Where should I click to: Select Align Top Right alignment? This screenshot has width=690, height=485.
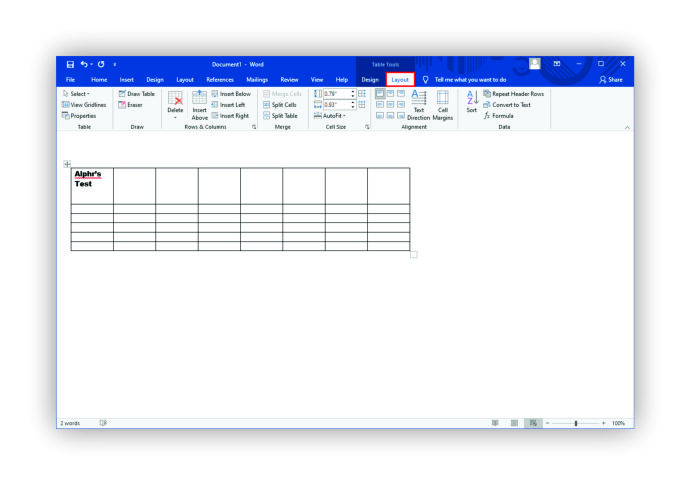click(x=401, y=94)
